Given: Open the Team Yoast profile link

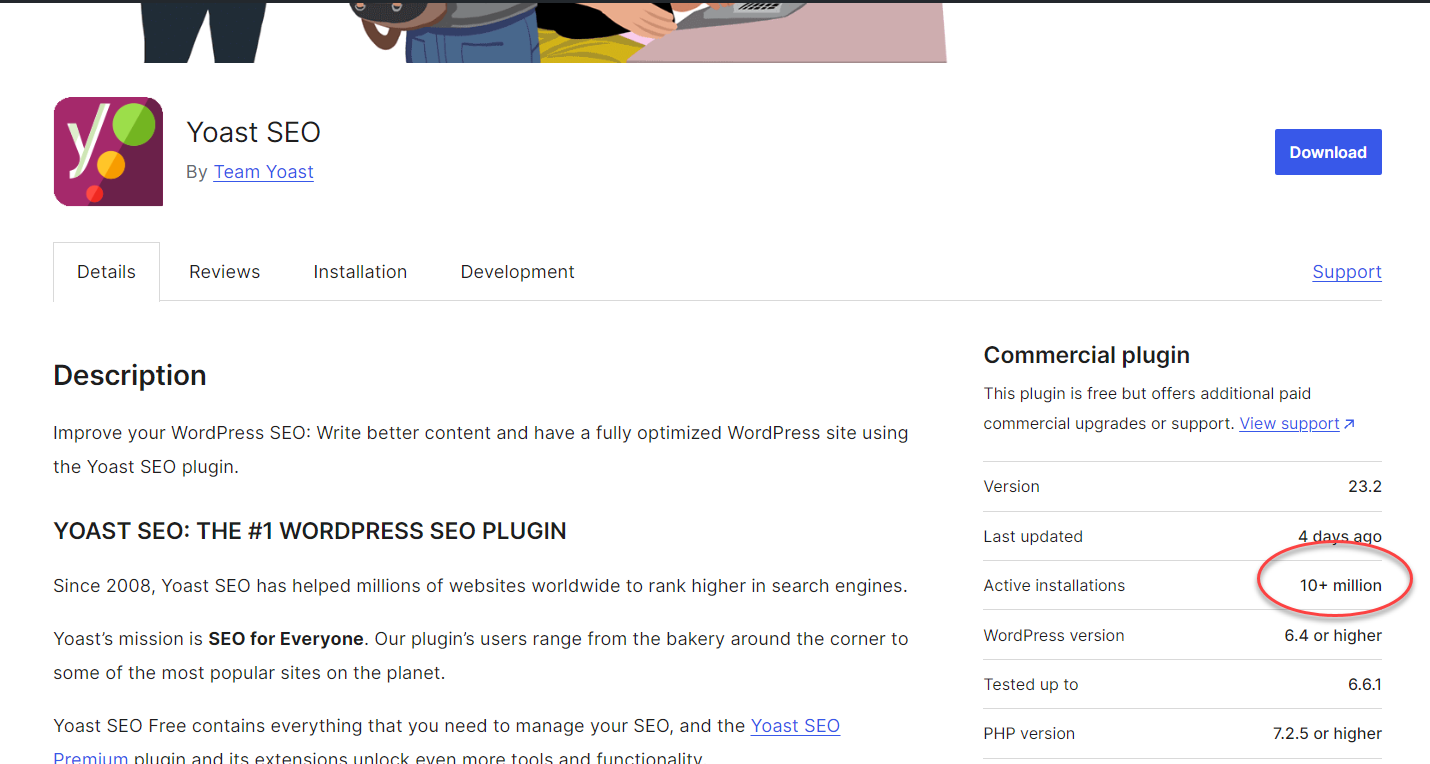Looking at the screenshot, I should coord(263,171).
